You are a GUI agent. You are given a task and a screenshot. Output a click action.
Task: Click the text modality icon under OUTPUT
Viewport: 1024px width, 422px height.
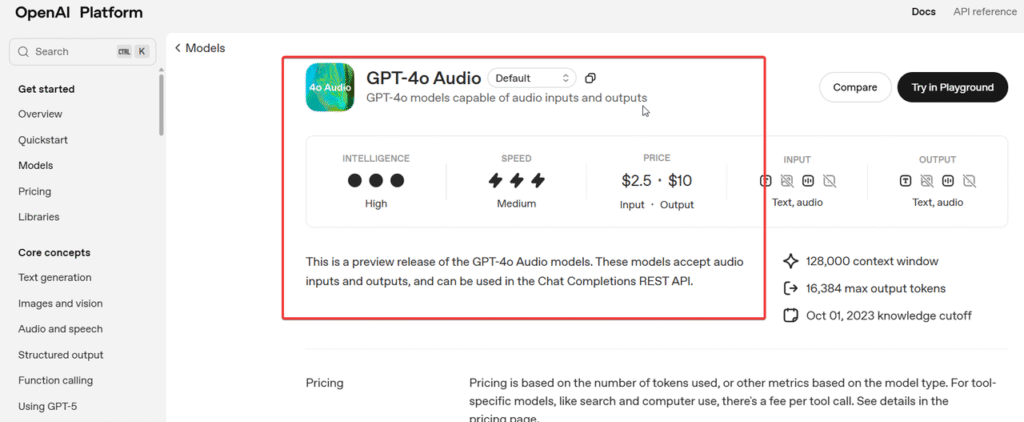pos(905,181)
